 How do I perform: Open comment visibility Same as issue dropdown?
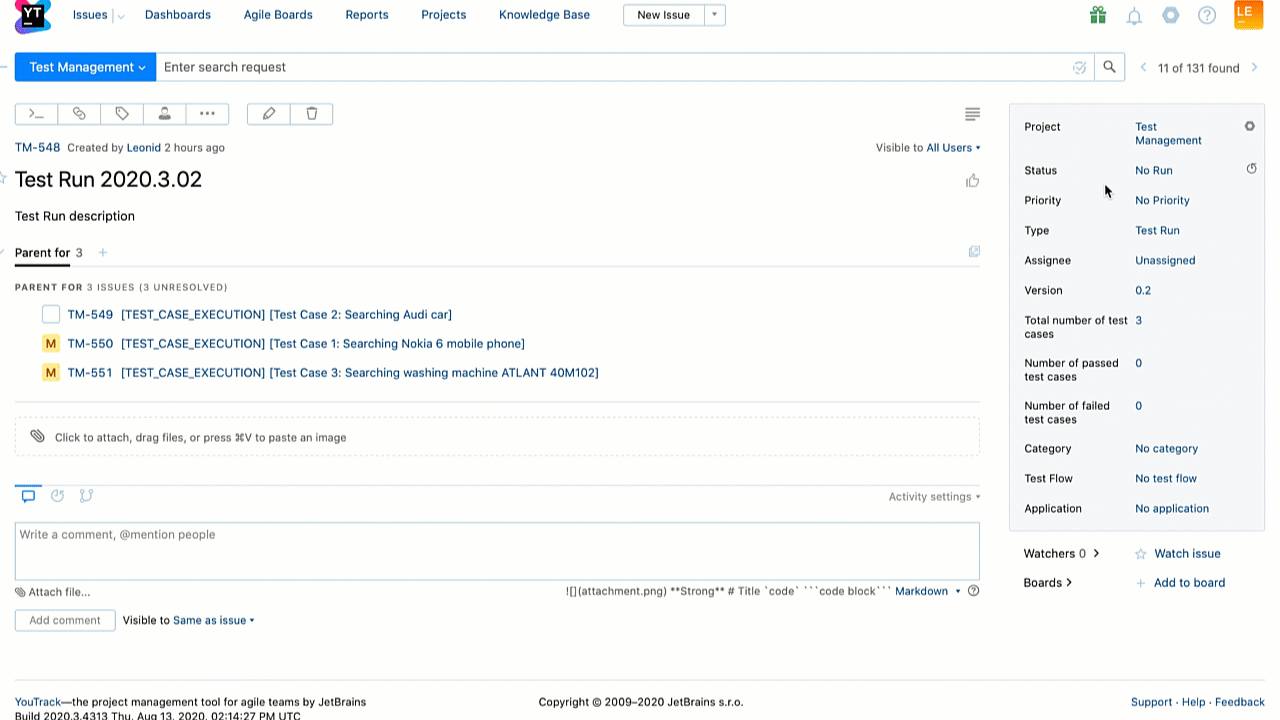[x=214, y=620]
